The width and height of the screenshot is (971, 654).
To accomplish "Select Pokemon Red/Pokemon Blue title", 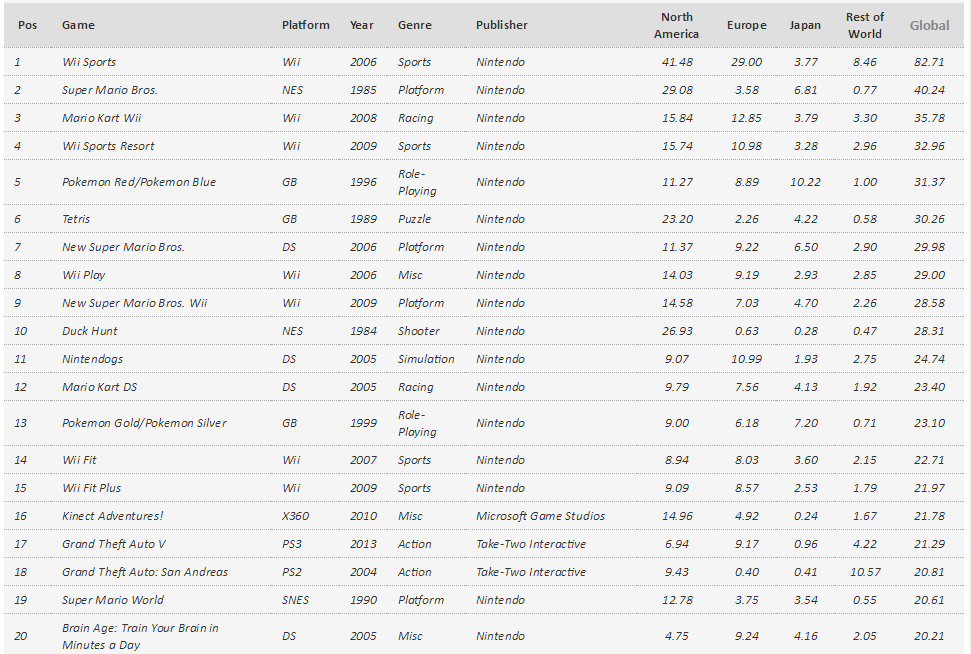I will click(x=139, y=182).
